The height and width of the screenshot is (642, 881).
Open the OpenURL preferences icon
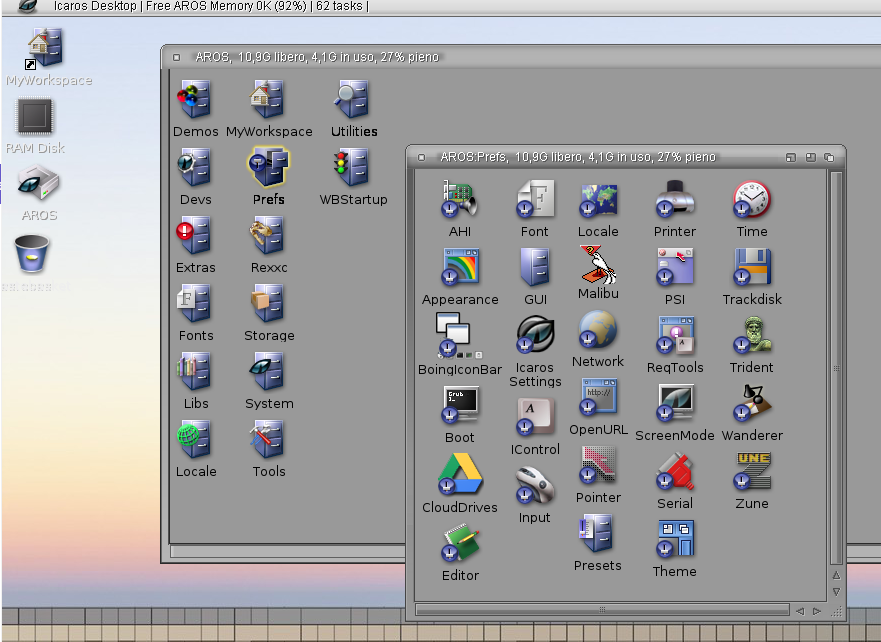click(x=598, y=397)
